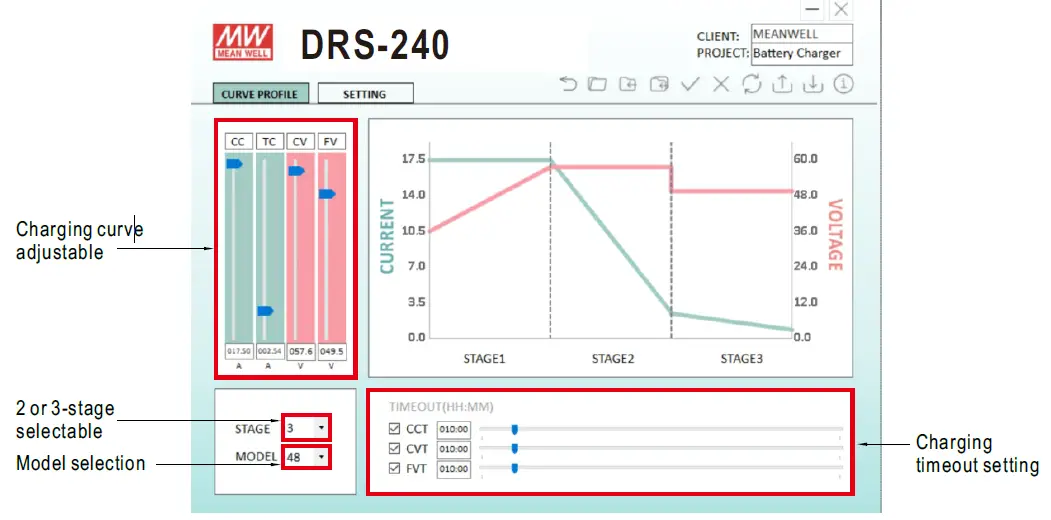Click the DRS-240 title text

pyautogui.click(x=375, y=46)
